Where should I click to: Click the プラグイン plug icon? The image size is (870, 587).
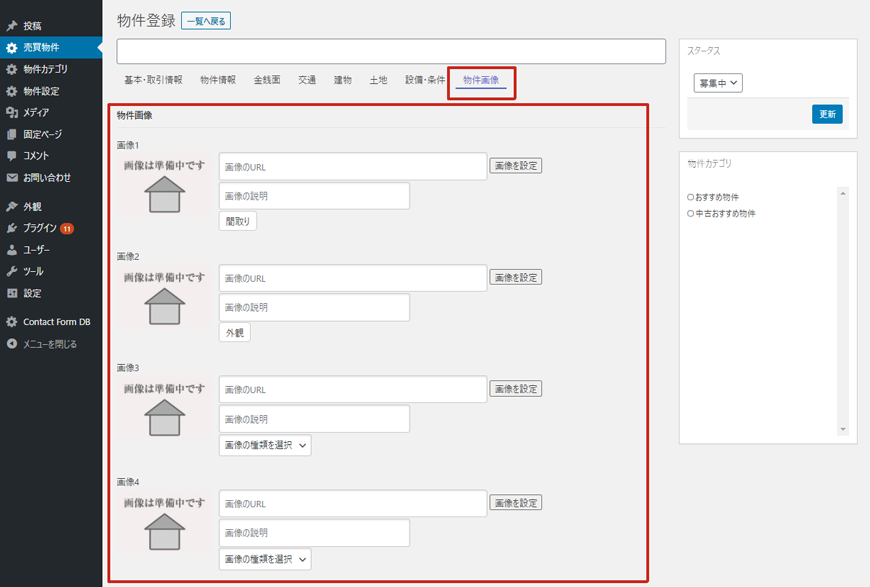coord(12,229)
